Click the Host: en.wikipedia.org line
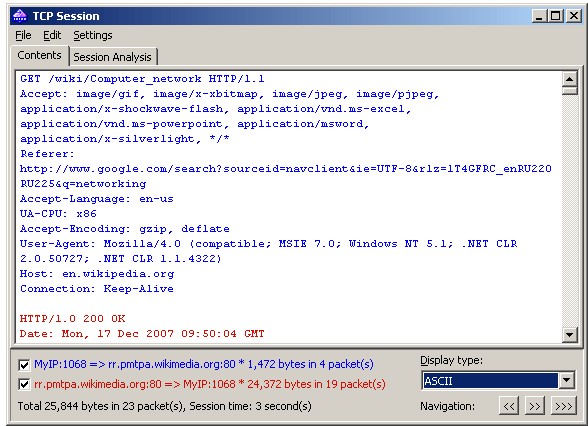 click(x=97, y=274)
